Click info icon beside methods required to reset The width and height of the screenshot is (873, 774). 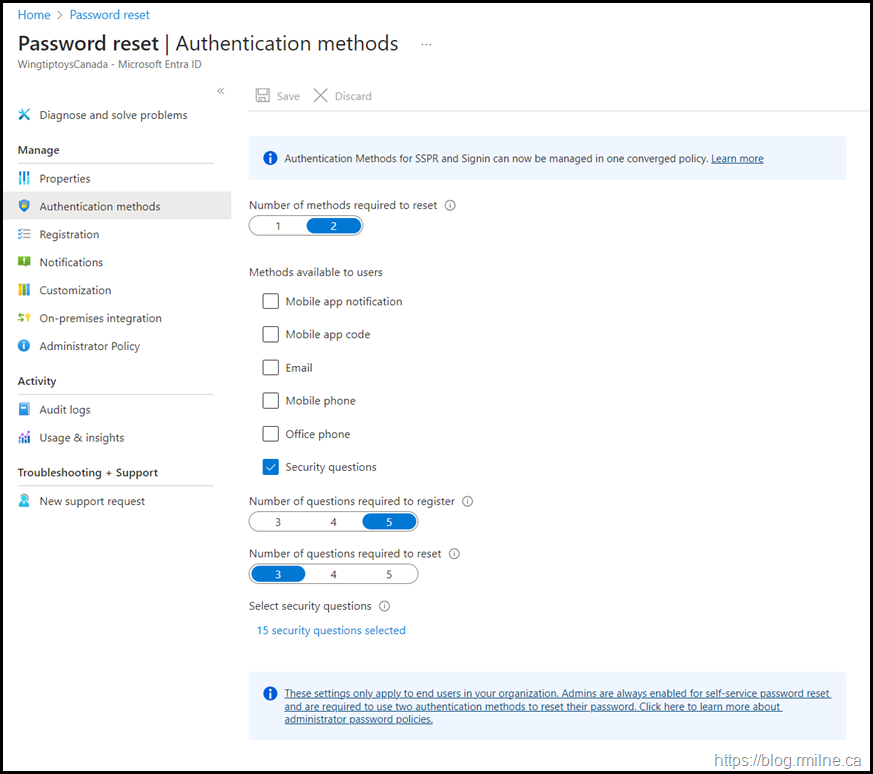[x=450, y=205]
